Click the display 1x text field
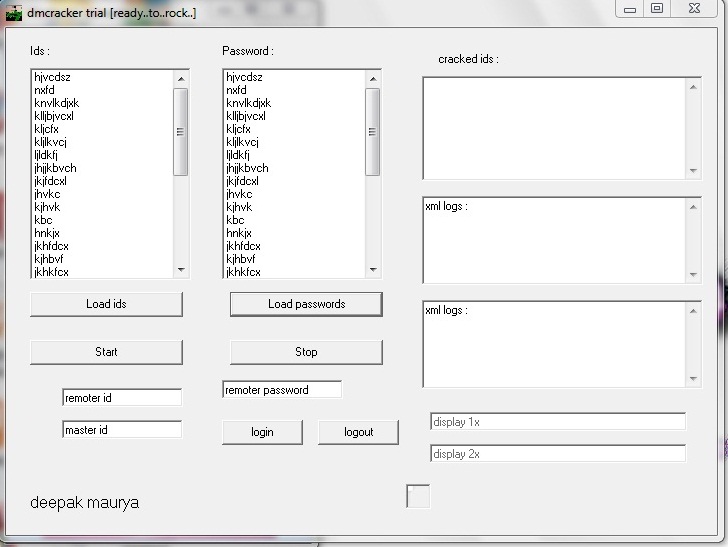Screen dimensions: 728x547 [x=558, y=422]
